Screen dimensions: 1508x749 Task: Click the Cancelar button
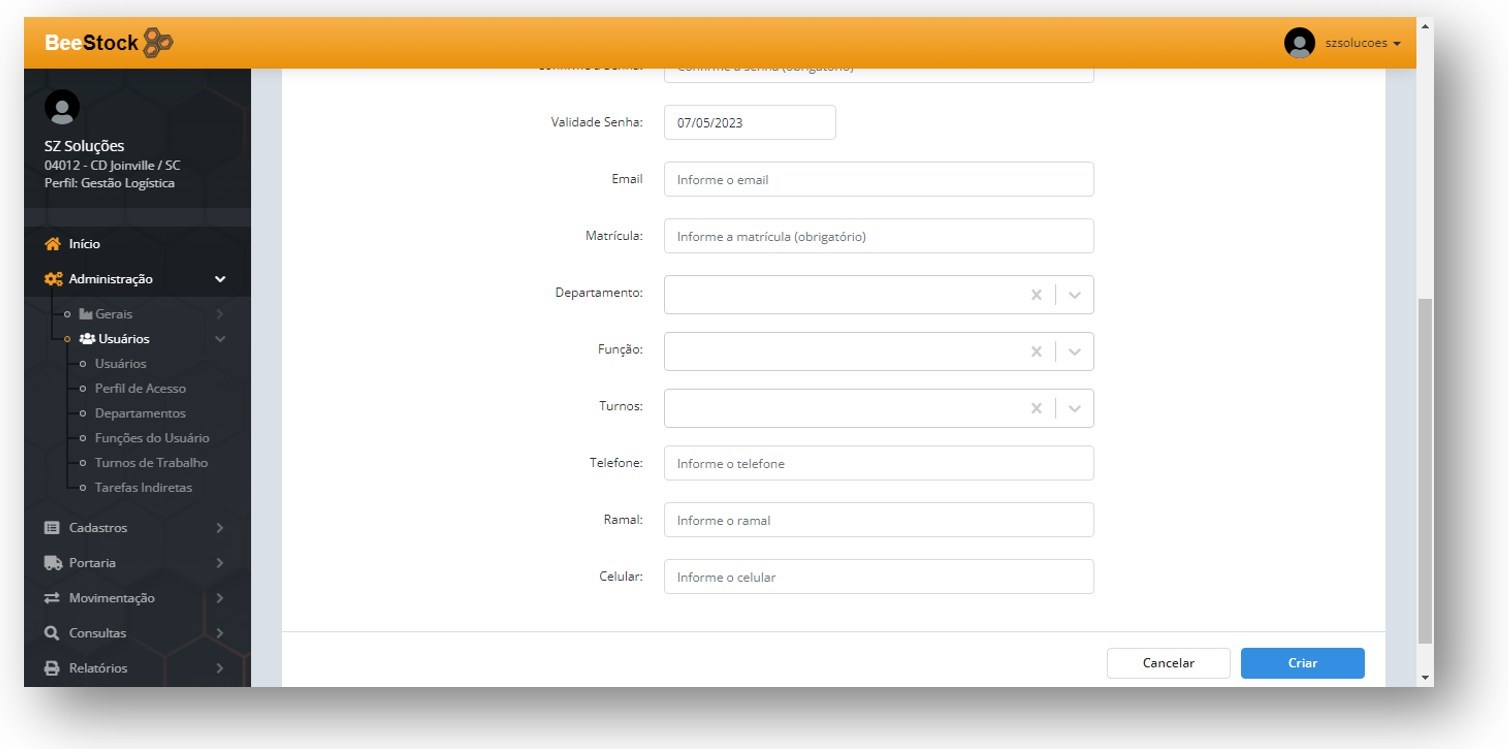pos(1168,663)
